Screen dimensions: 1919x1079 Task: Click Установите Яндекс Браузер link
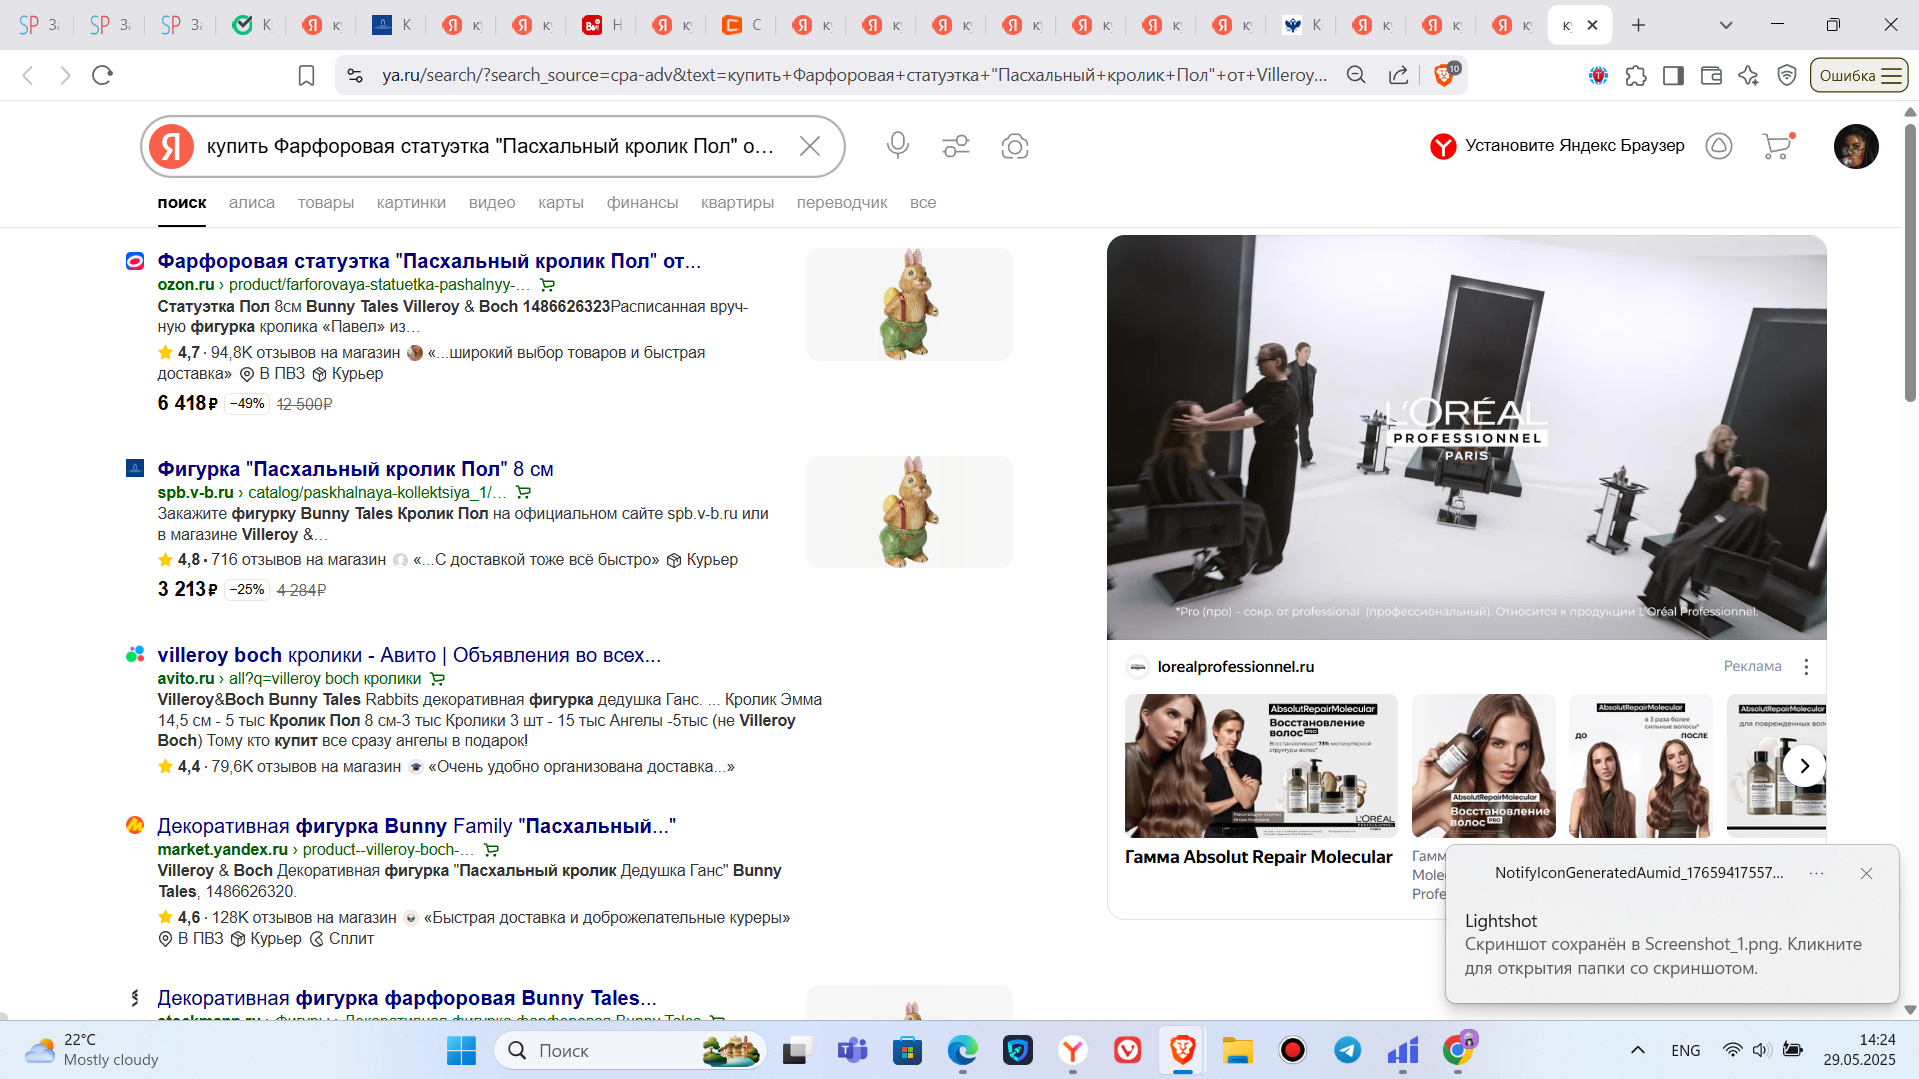click(x=1575, y=146)
